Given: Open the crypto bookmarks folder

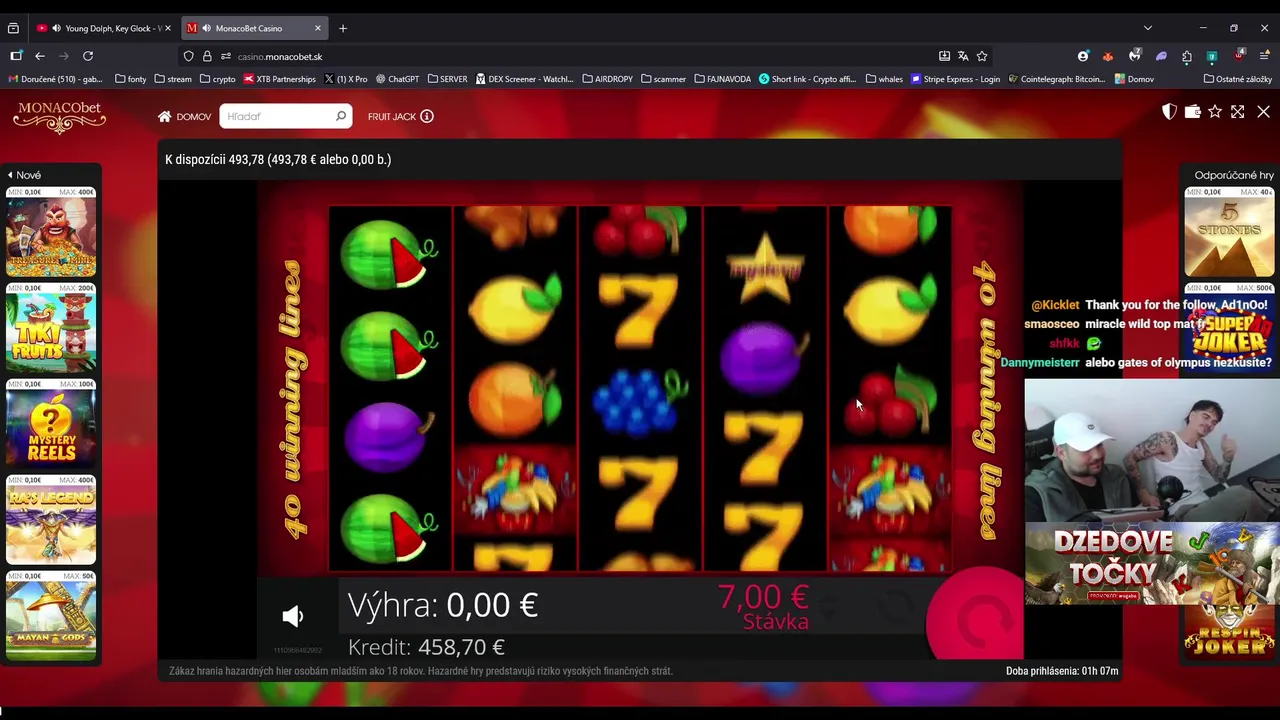Looking at the screenshot, I should click(218, 79).
